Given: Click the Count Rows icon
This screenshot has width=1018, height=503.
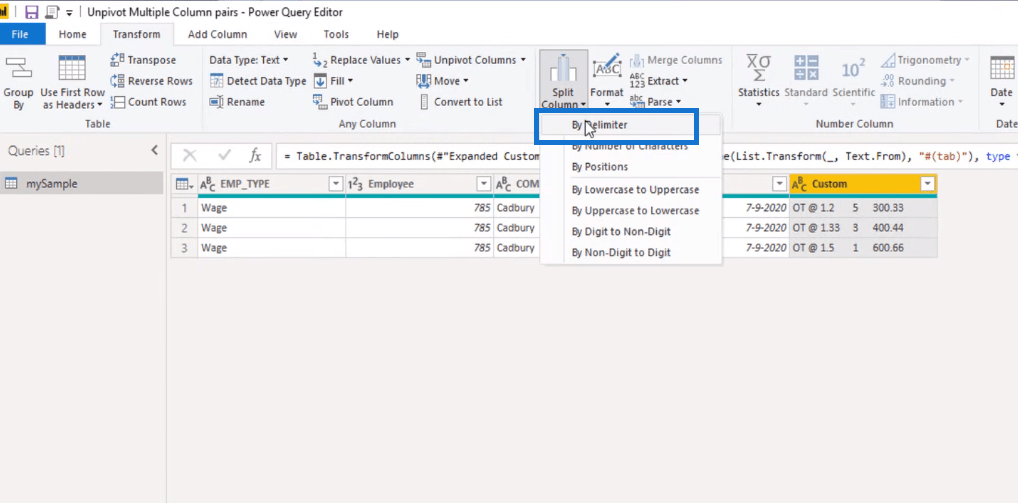Looking at the screenshot, I should [x=118, y=102].
